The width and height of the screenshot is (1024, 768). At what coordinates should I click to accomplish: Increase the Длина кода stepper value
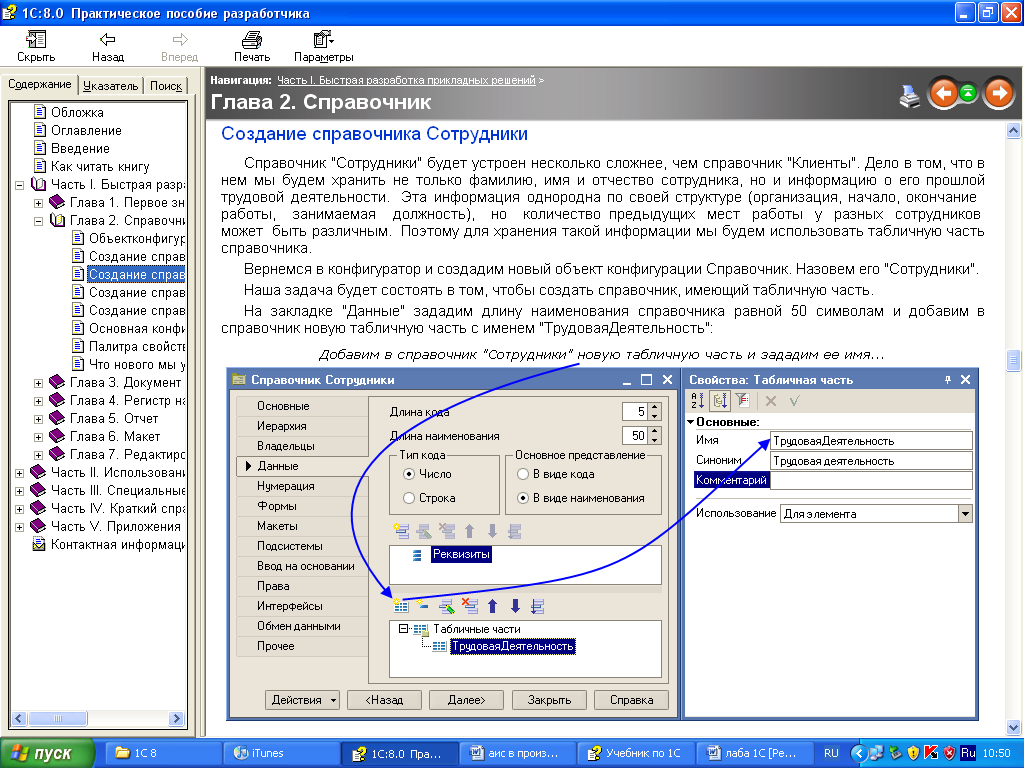click(x=655, y=408)
